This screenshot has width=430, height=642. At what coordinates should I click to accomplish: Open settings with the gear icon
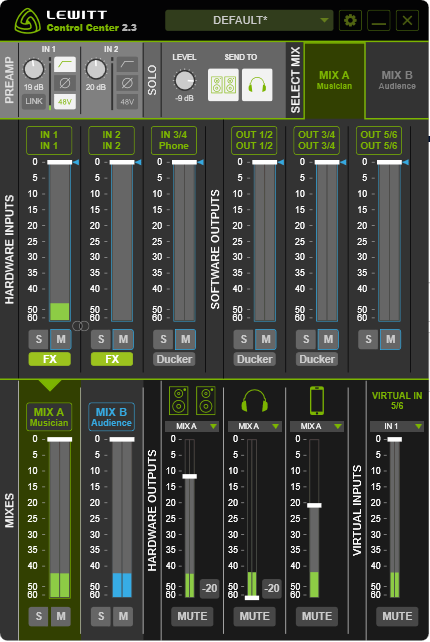pos(350,20)
